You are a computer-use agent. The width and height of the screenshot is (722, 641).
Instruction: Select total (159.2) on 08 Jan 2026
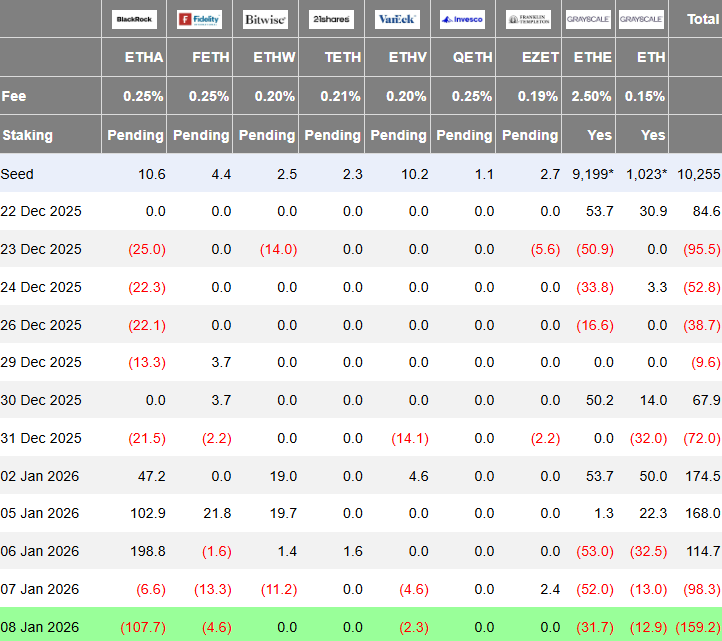pyautogui.click(x=698, y=627)
